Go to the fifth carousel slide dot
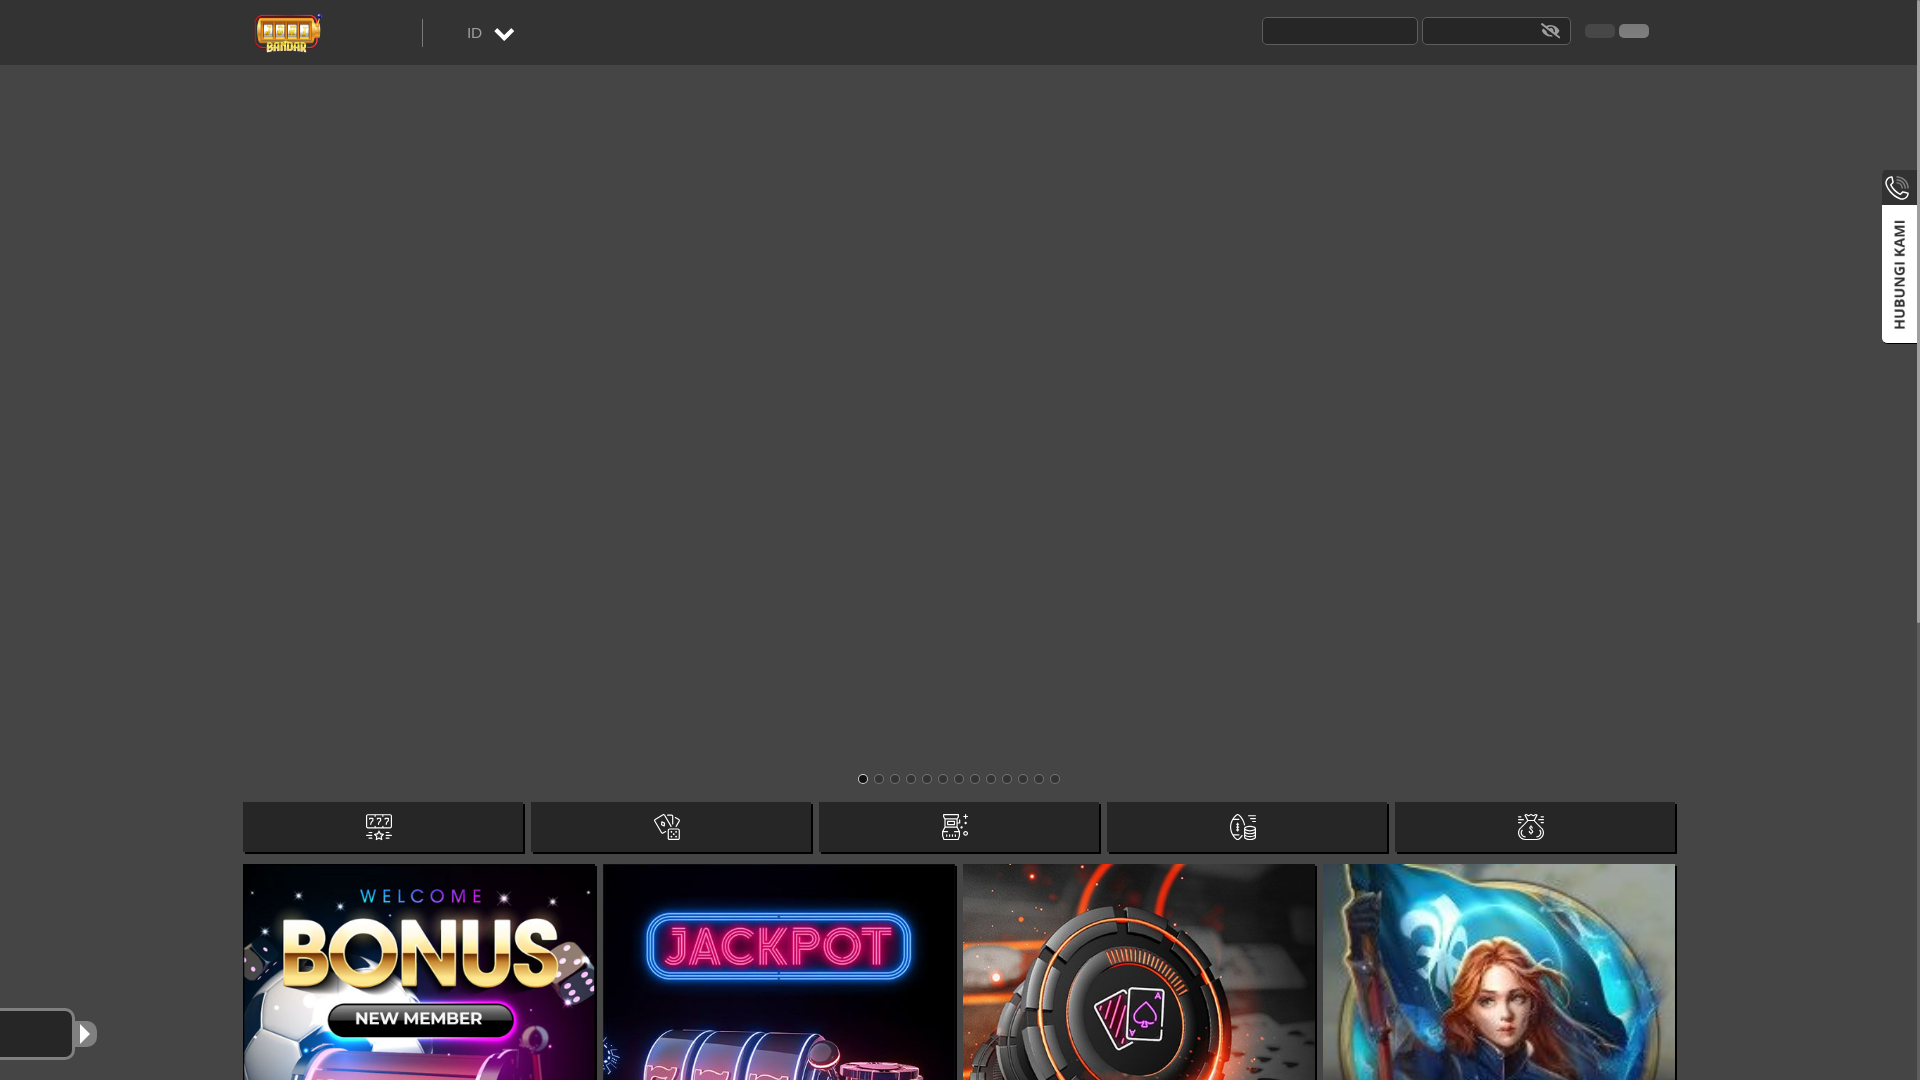 coord(927,779)
